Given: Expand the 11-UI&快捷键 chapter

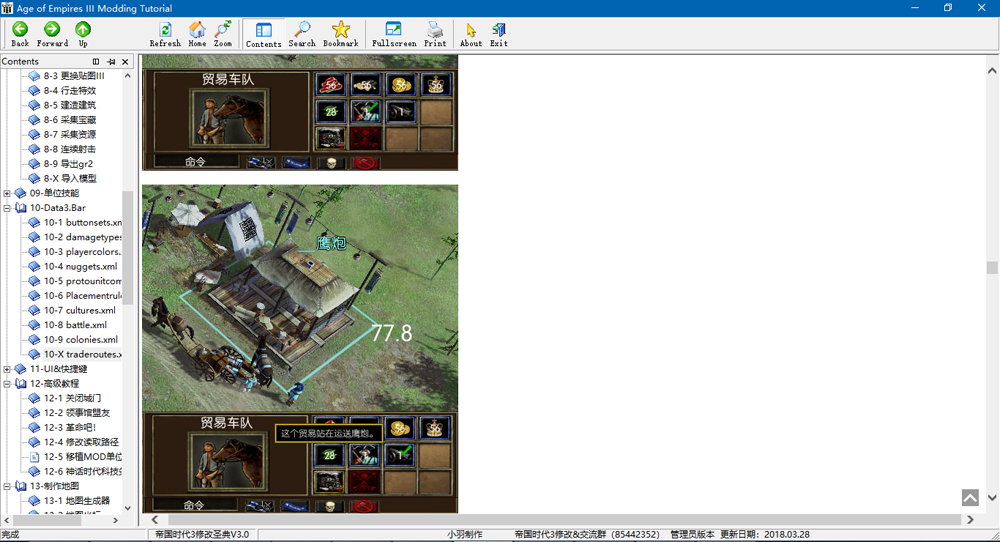Looking at the screenshot, I should point(7,369).
